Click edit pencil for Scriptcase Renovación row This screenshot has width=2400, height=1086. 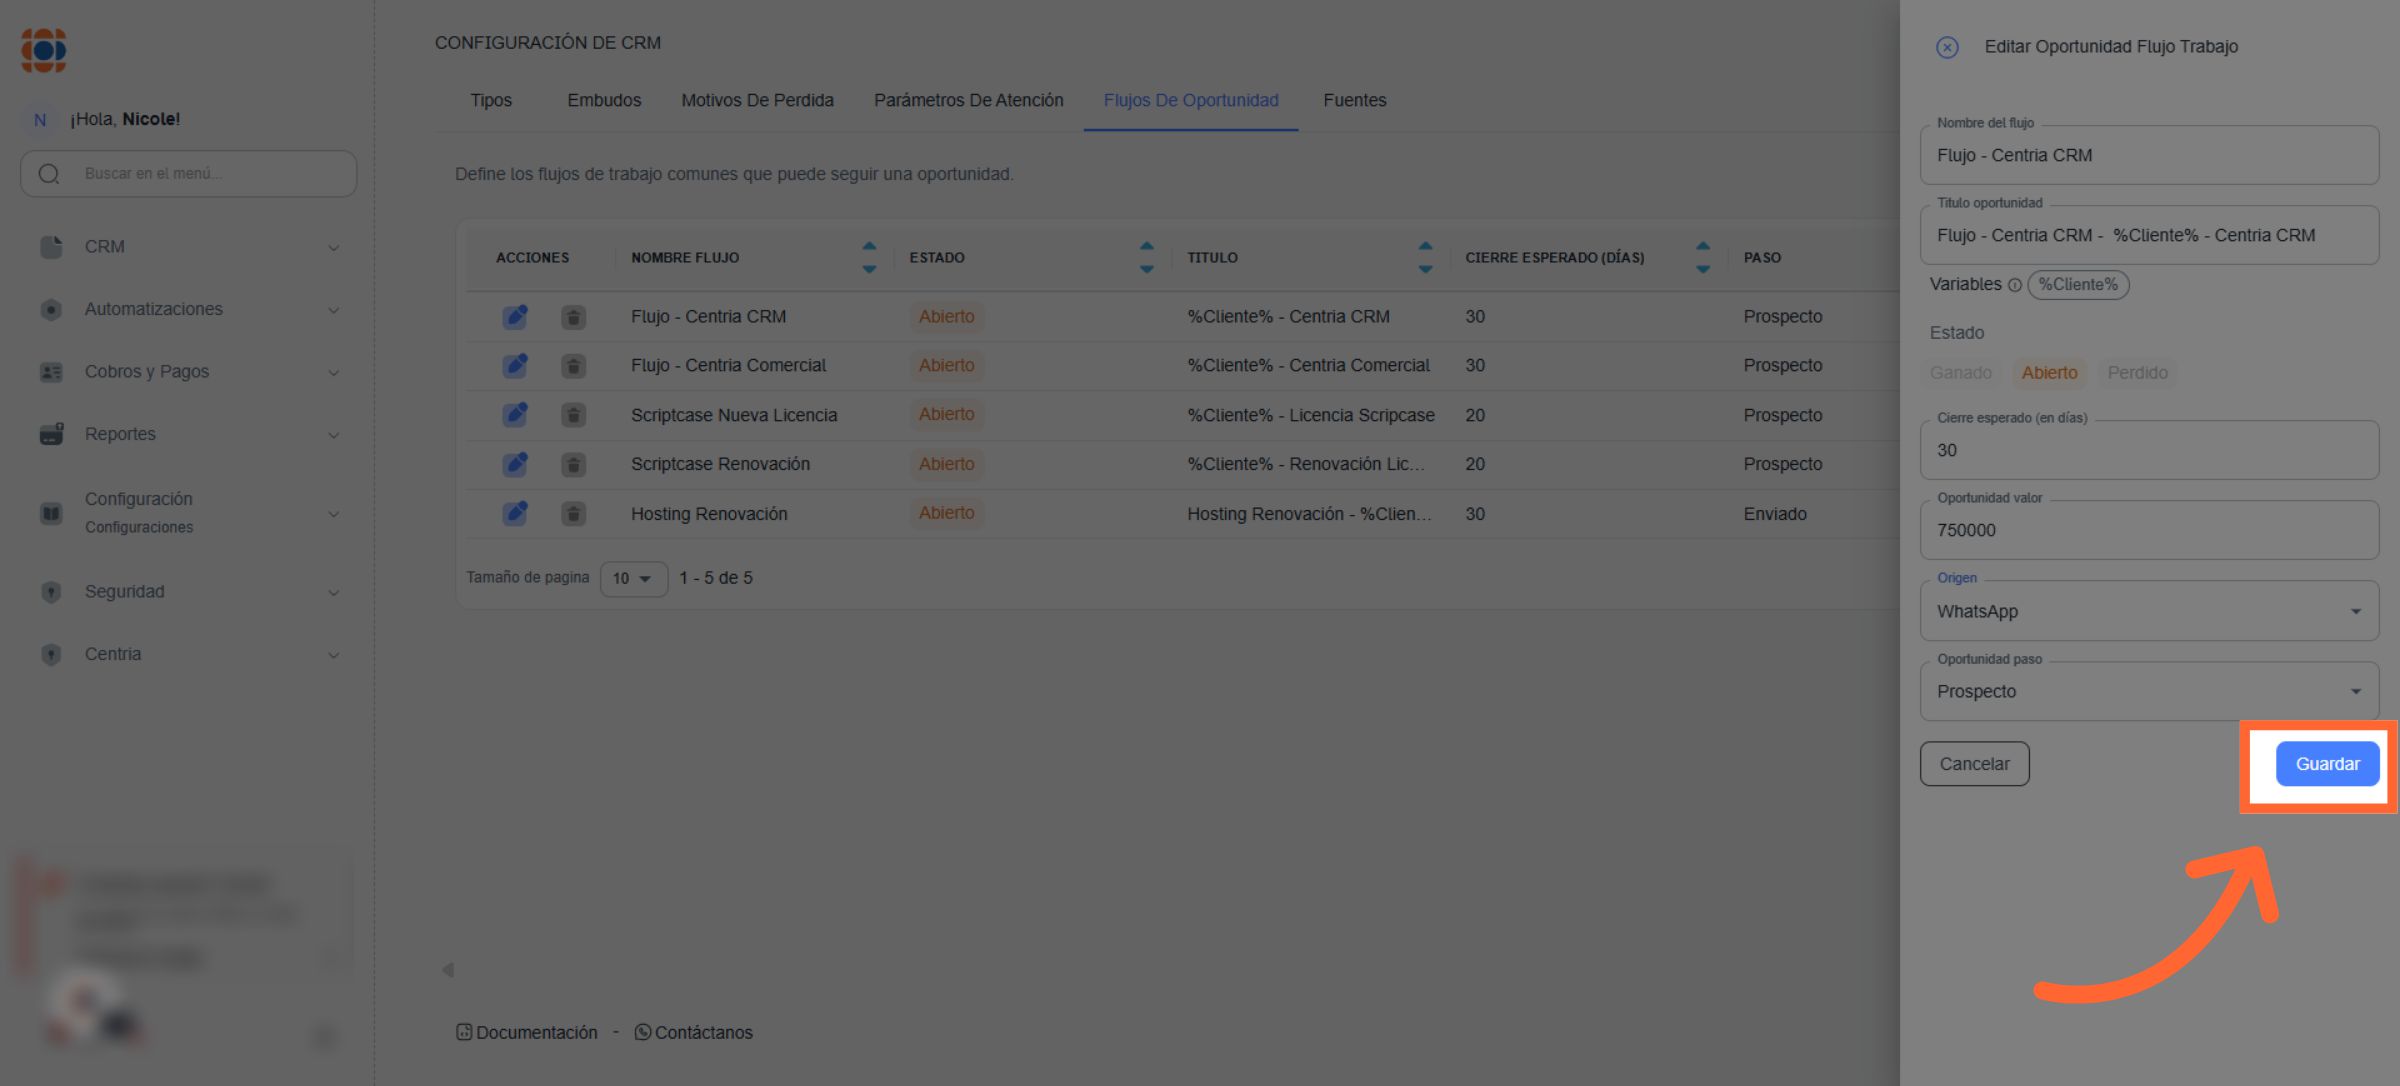[x=515, y=464]
